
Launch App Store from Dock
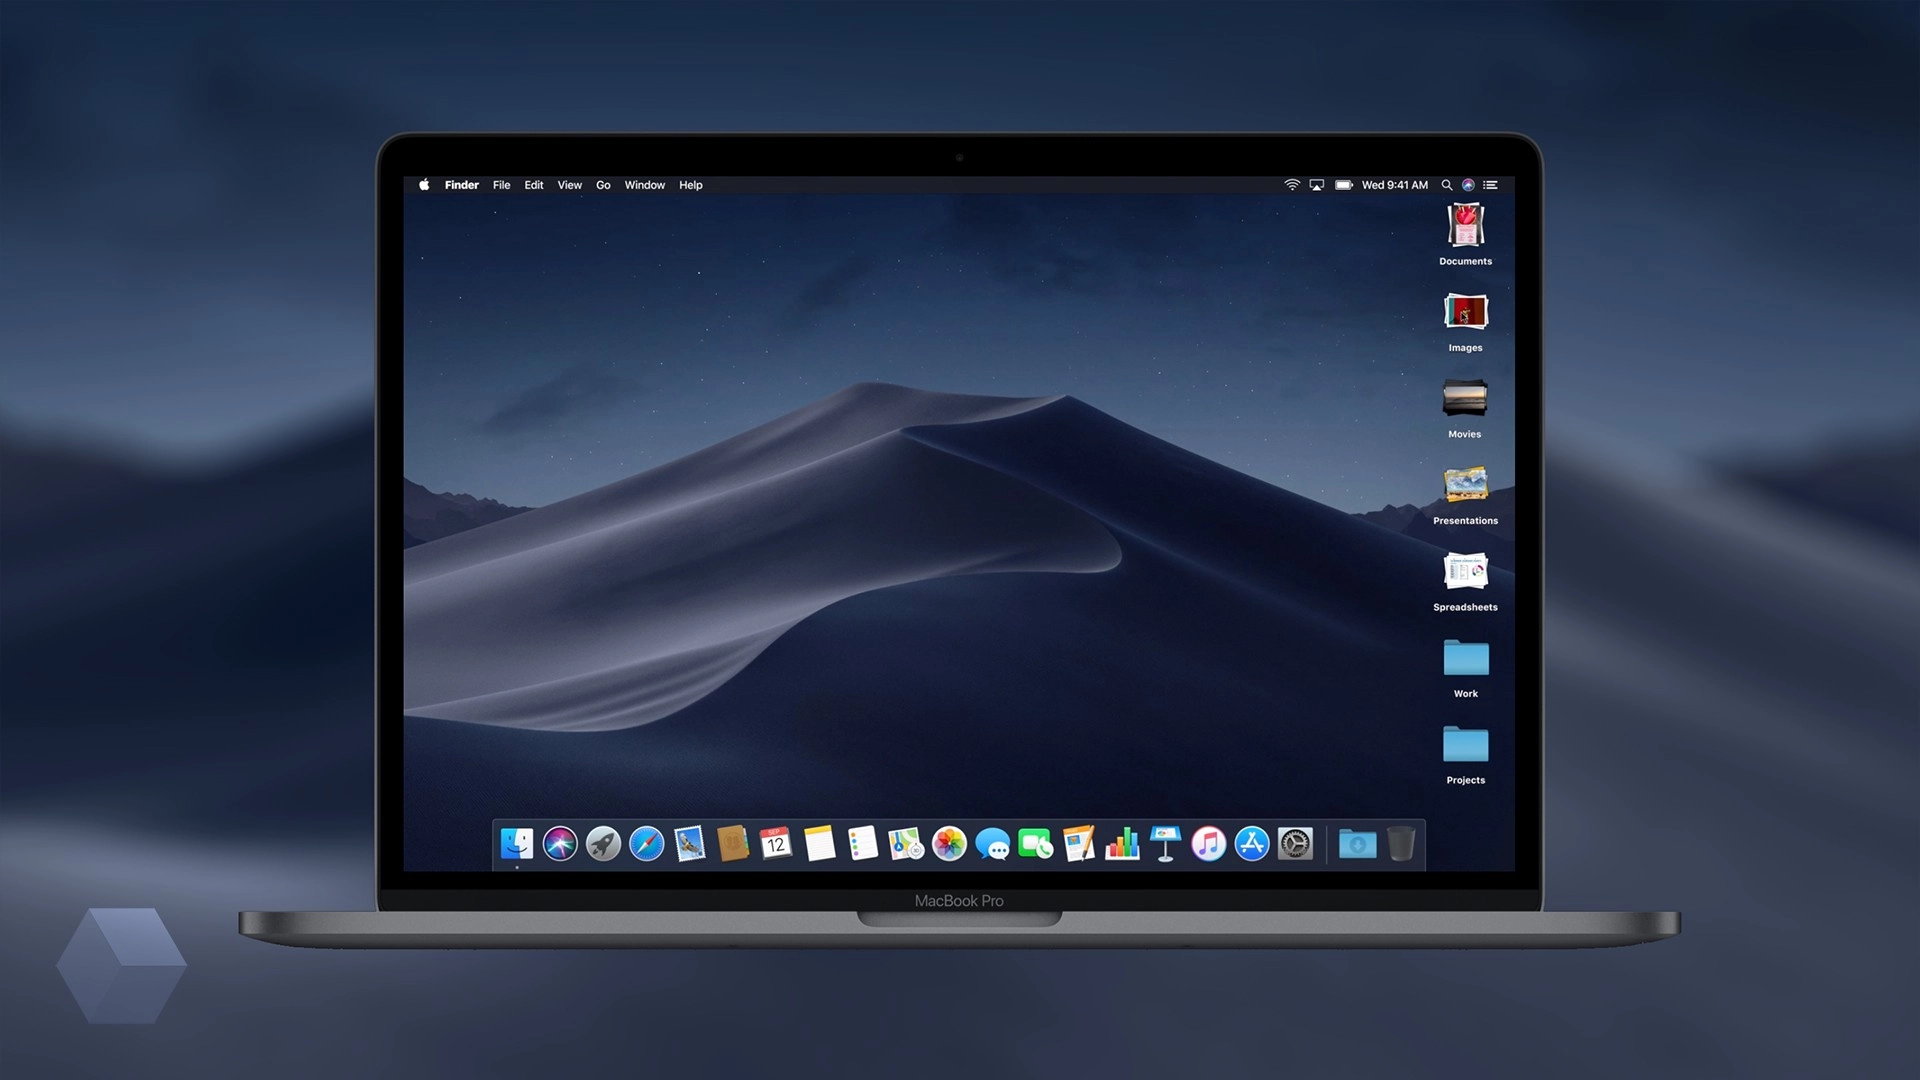[x=1251, y=844]
